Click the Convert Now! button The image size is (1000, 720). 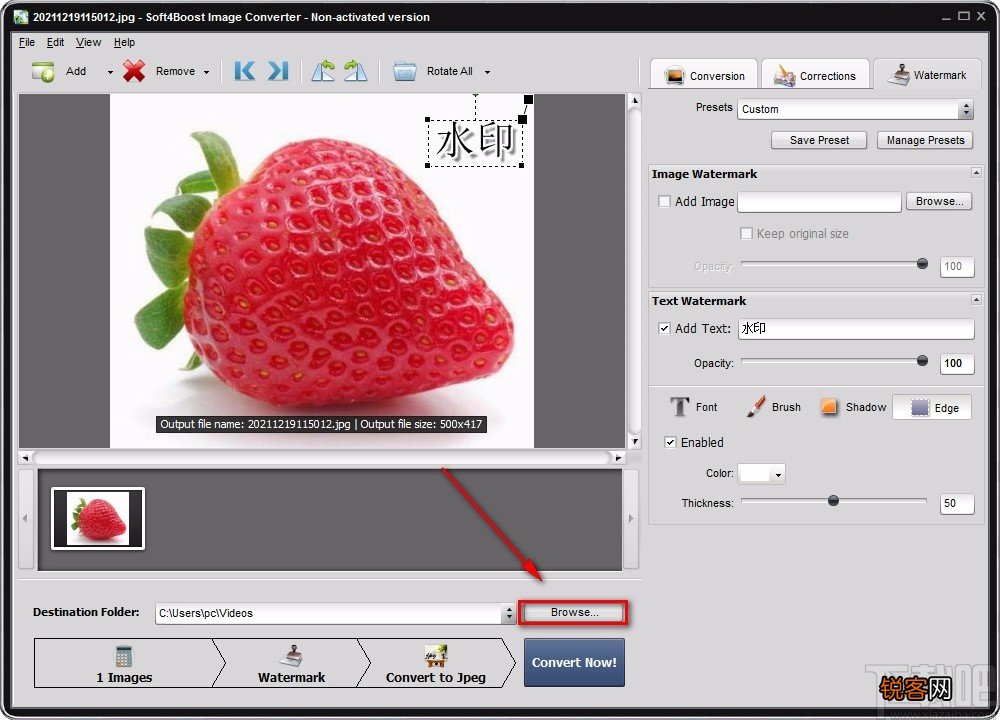pos(574,663)
